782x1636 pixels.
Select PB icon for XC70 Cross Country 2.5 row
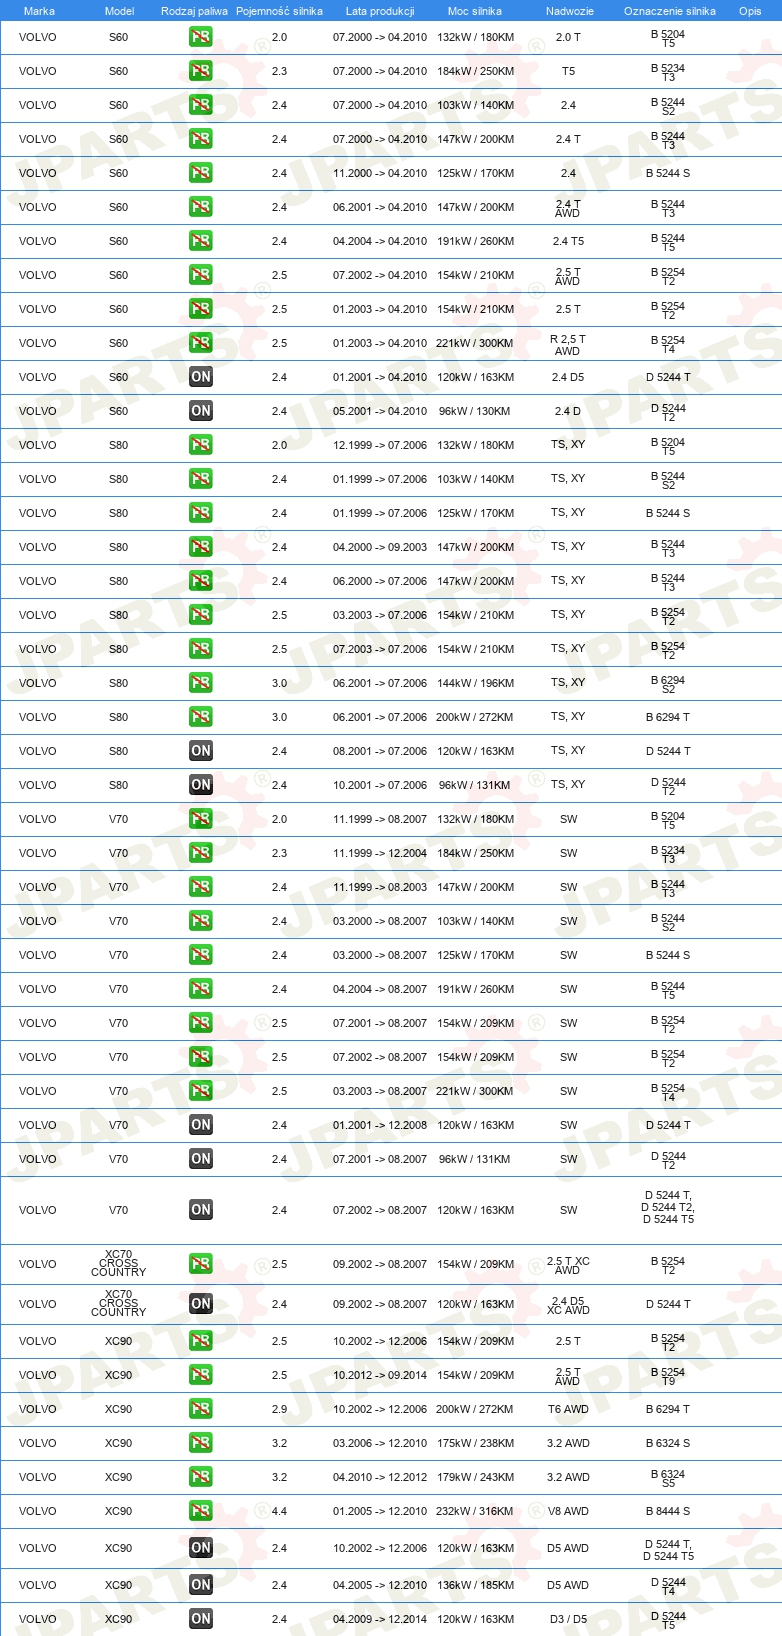(200, 1264)
